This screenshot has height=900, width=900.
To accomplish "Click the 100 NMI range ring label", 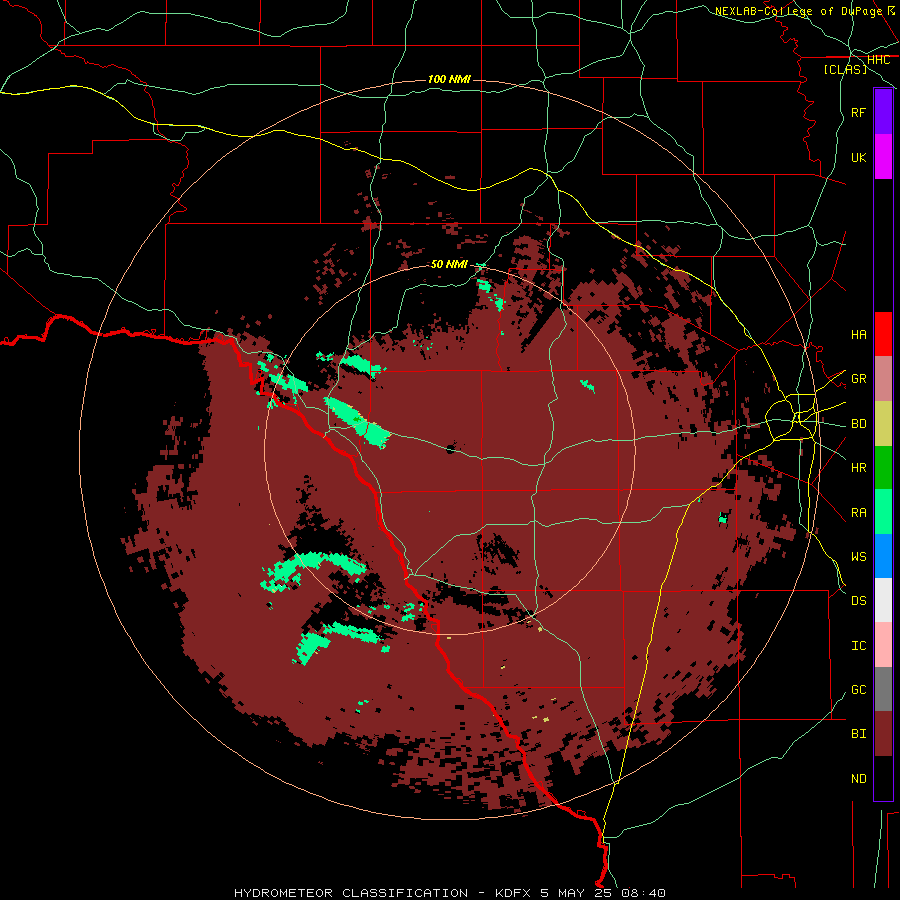I will [x=449, y=79].
